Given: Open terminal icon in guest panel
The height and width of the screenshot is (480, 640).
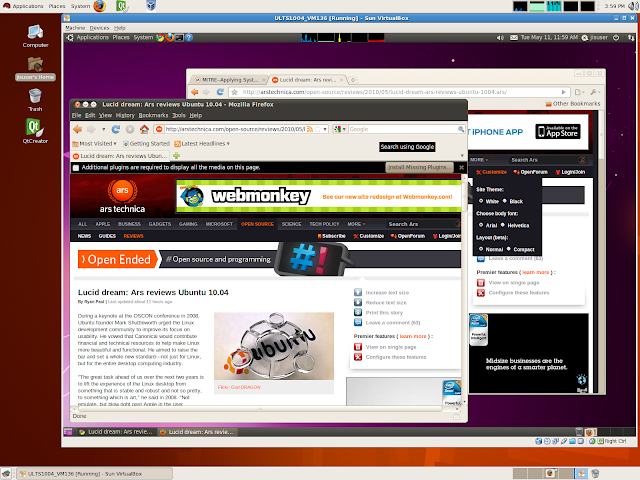Looking at the screenshot, I should coord(179,38).
